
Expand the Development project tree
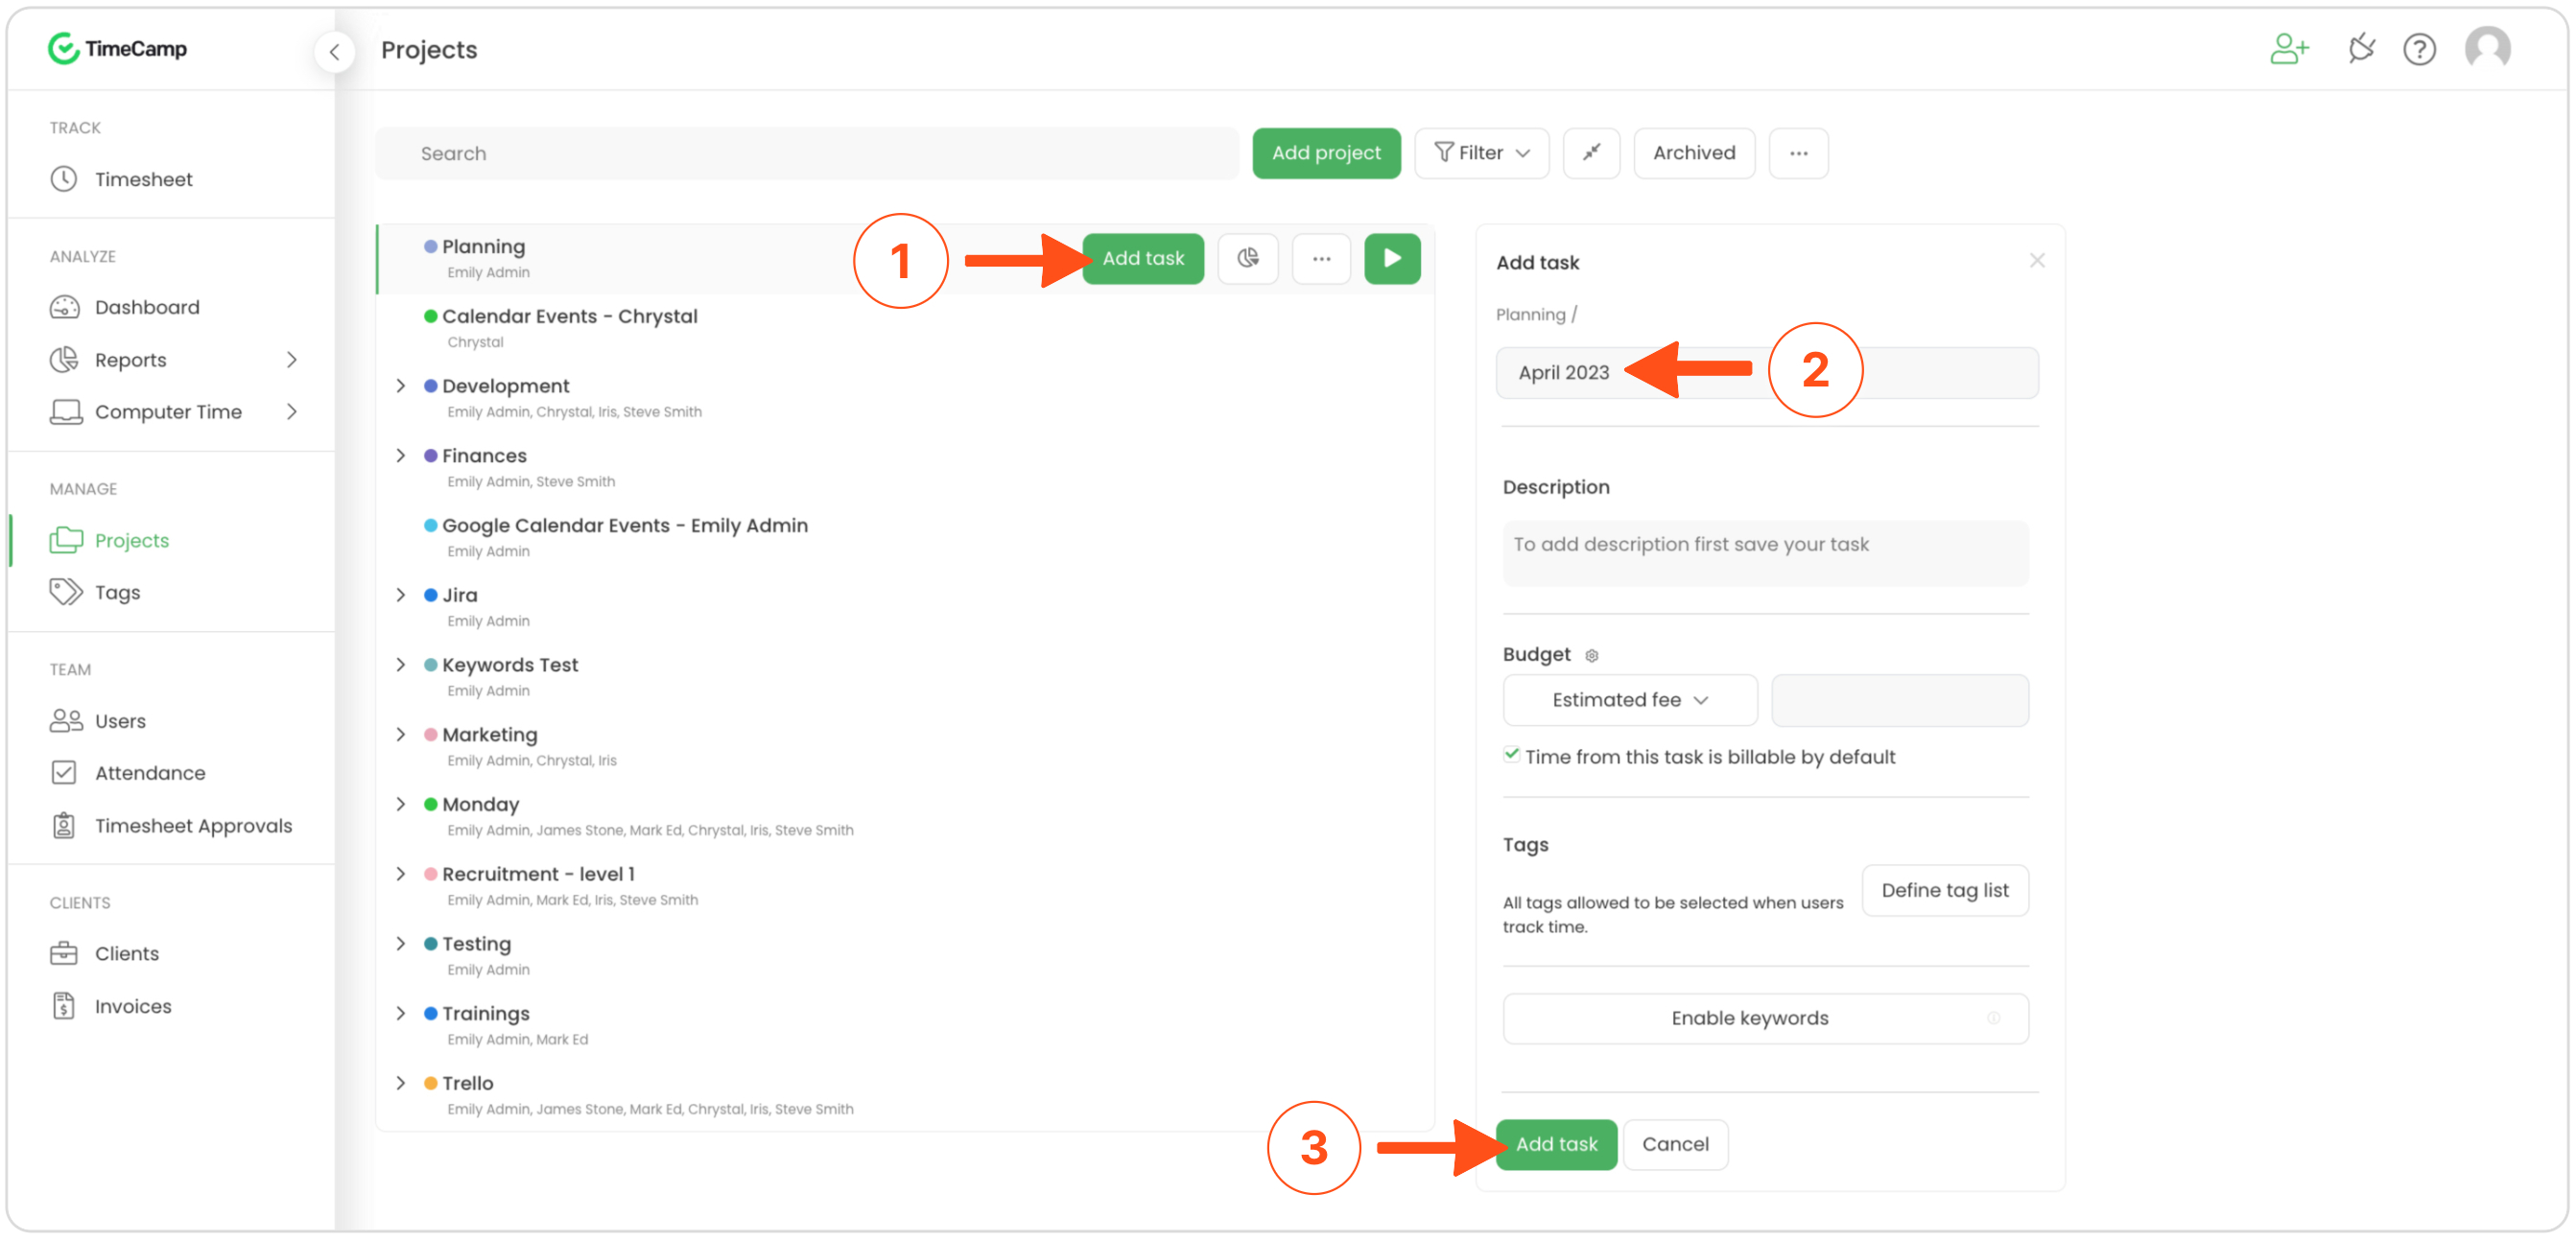pyautogui.click(x=401, y=386)
